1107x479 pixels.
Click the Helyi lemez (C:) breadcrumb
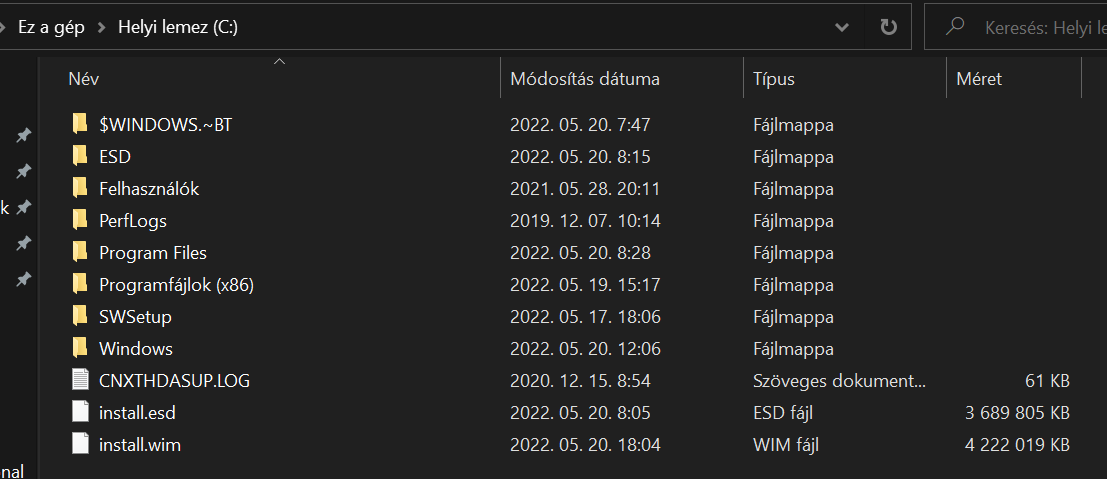pyautogui.click(x=179, y=28)
